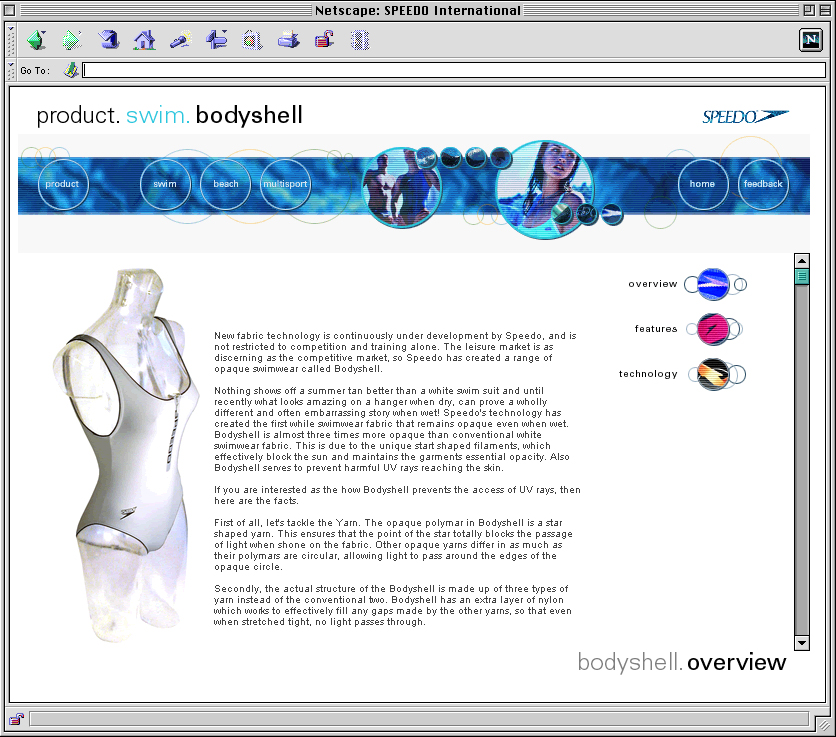836x737 pixels.
Task: Open the swim navigation circle
Action: tap(165, 184)
